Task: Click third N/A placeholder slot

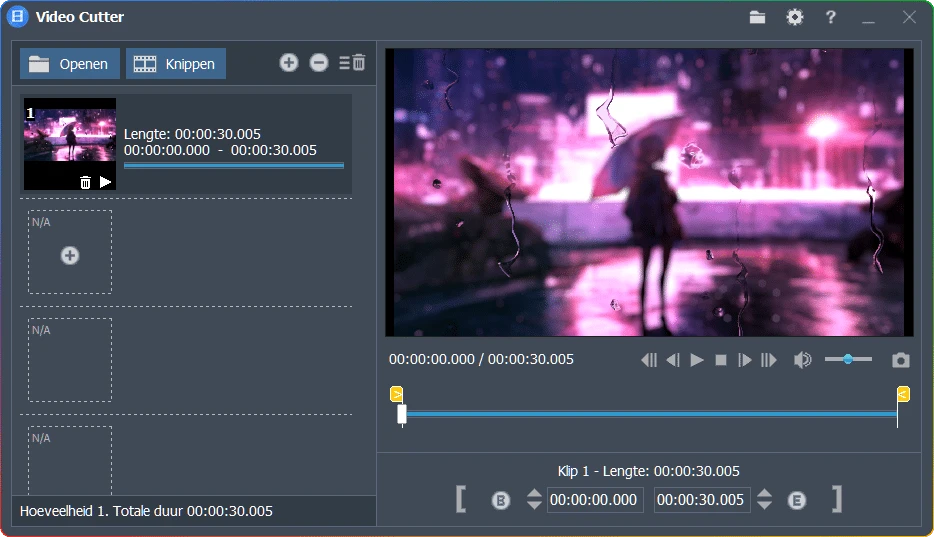Action: point(70,460)
